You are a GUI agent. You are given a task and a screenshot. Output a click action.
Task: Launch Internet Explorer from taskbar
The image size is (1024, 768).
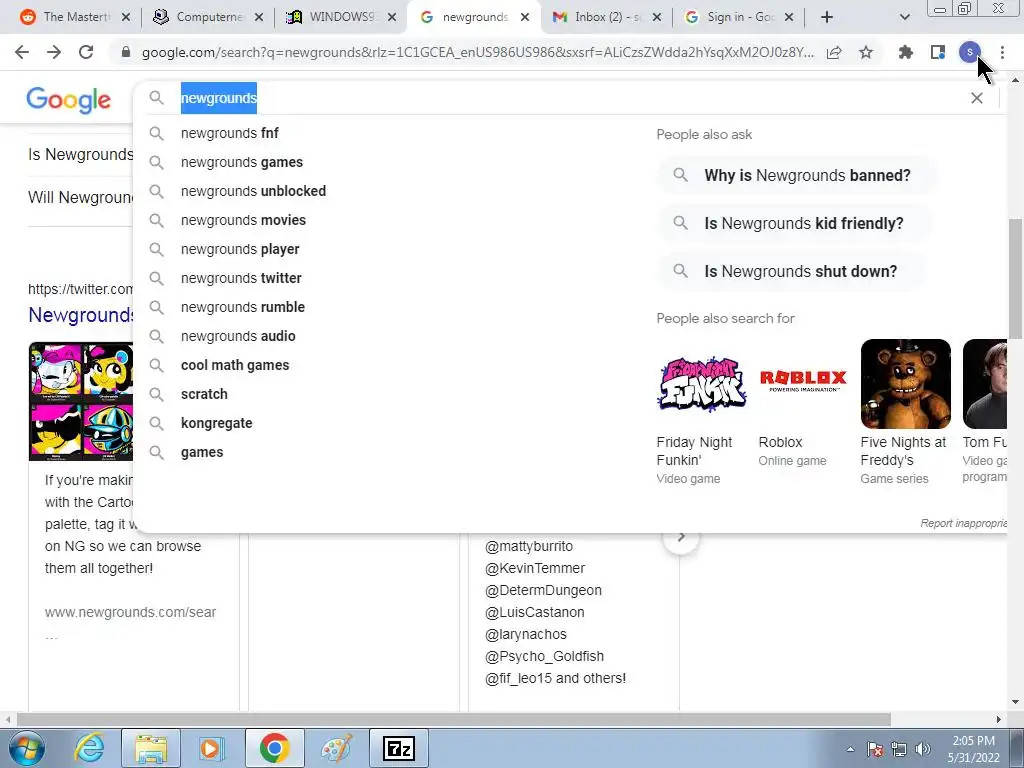(89, 748)
